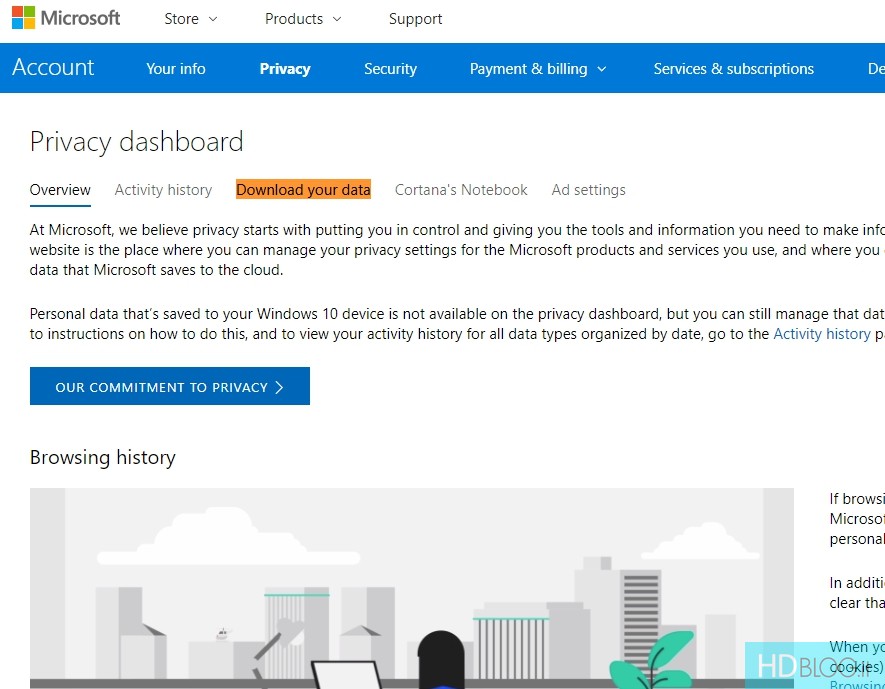Go to the Account home link
This screenshot has width=885, height=689.
(x=53, y=68)
